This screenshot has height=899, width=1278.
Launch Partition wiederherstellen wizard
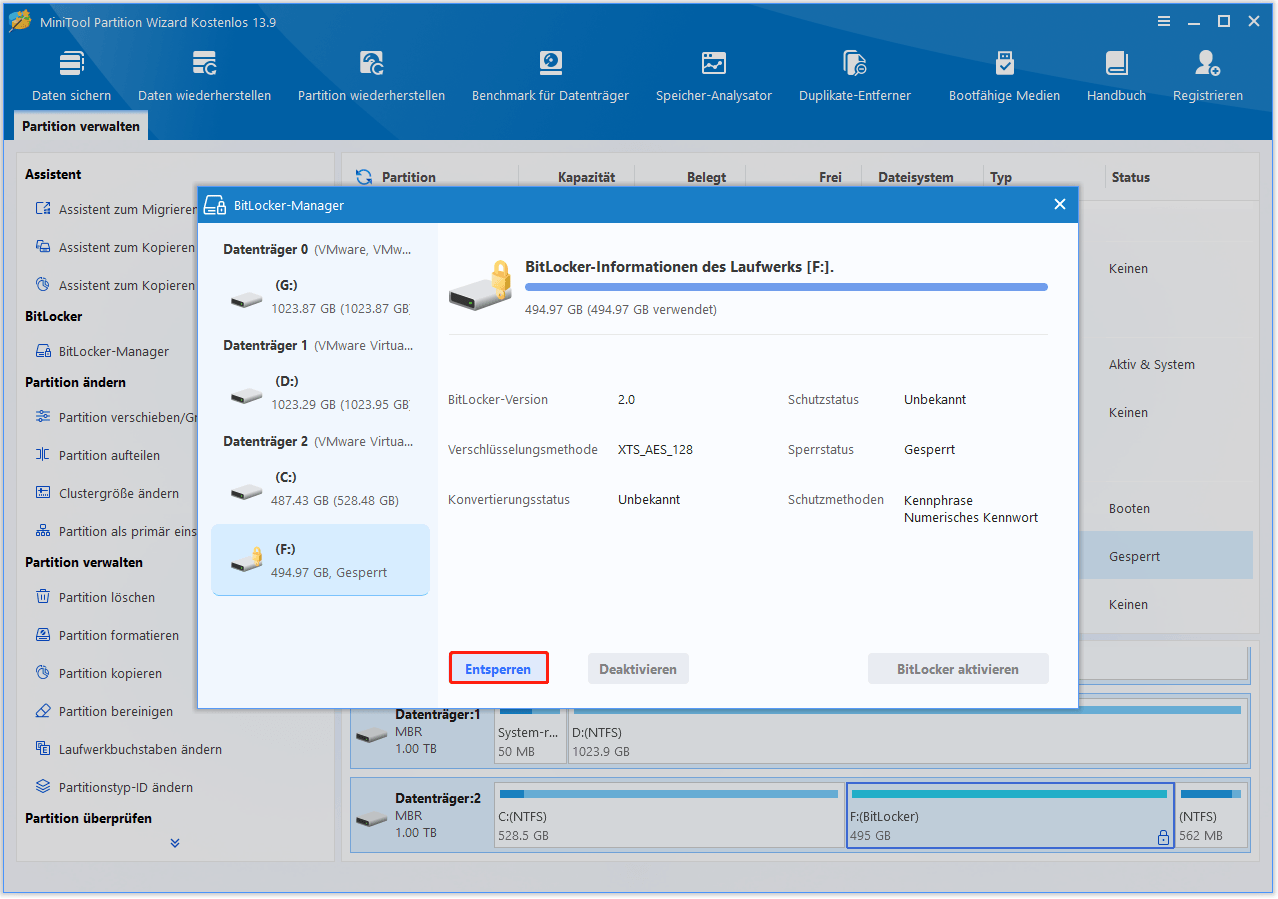click(371, 77)
